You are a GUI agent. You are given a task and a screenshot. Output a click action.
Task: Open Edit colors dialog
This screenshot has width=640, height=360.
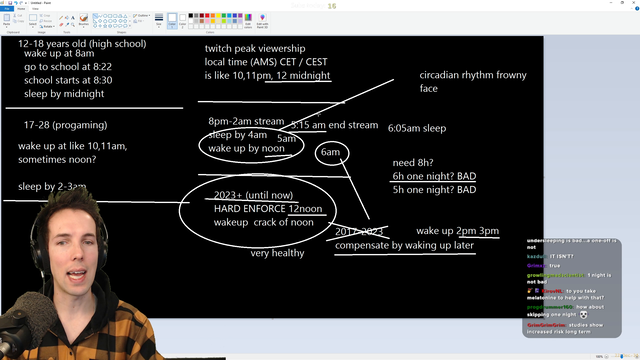point(248,21)
